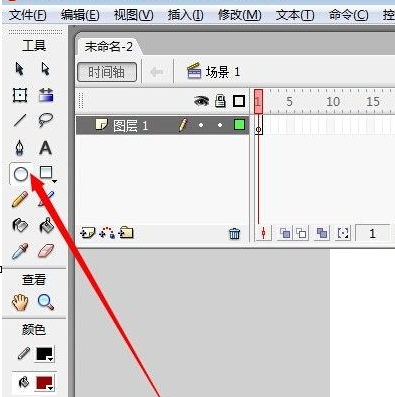
Task: Click the Insert Layer icon
Action: pyautogui.click(x=88, y=233)
